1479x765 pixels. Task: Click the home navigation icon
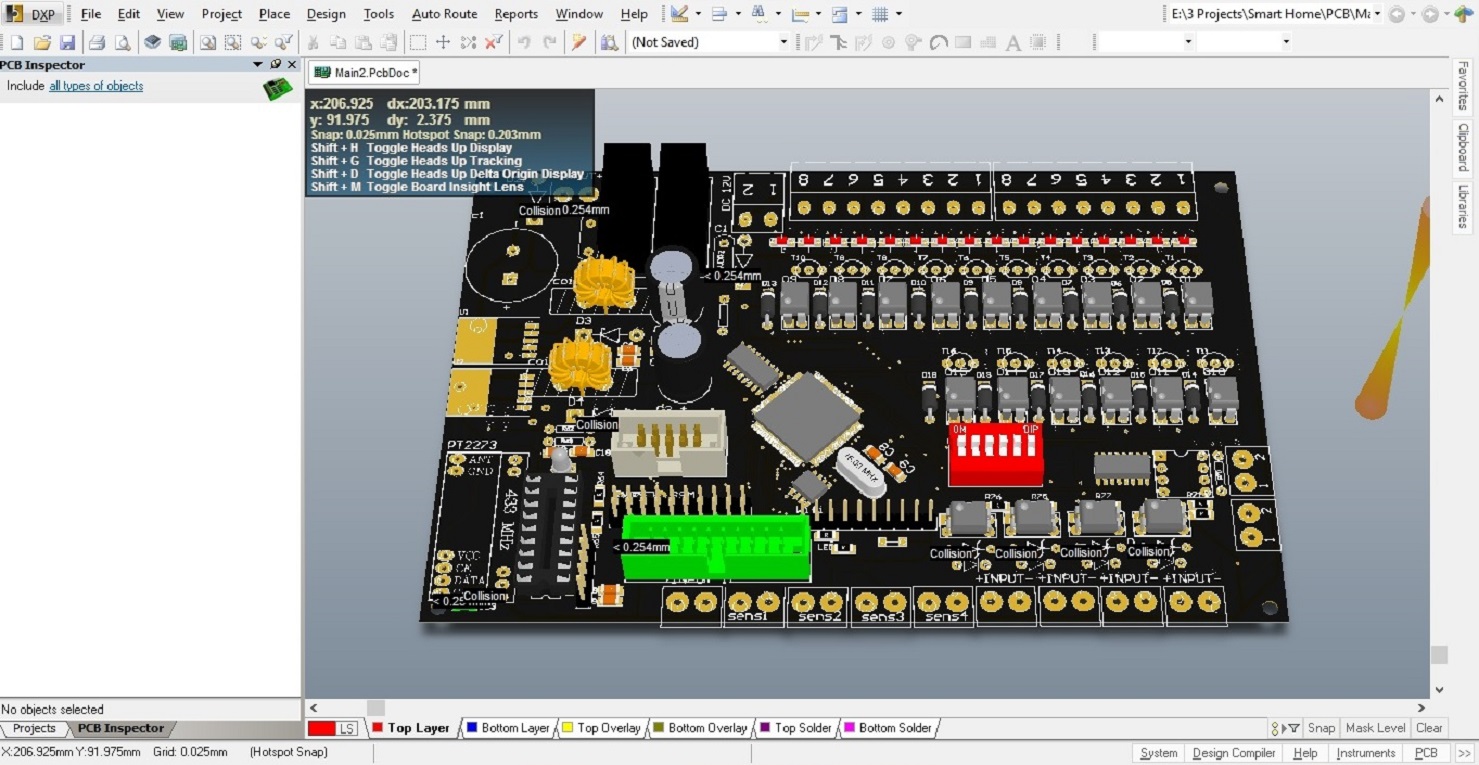[x=1464, y=14]
